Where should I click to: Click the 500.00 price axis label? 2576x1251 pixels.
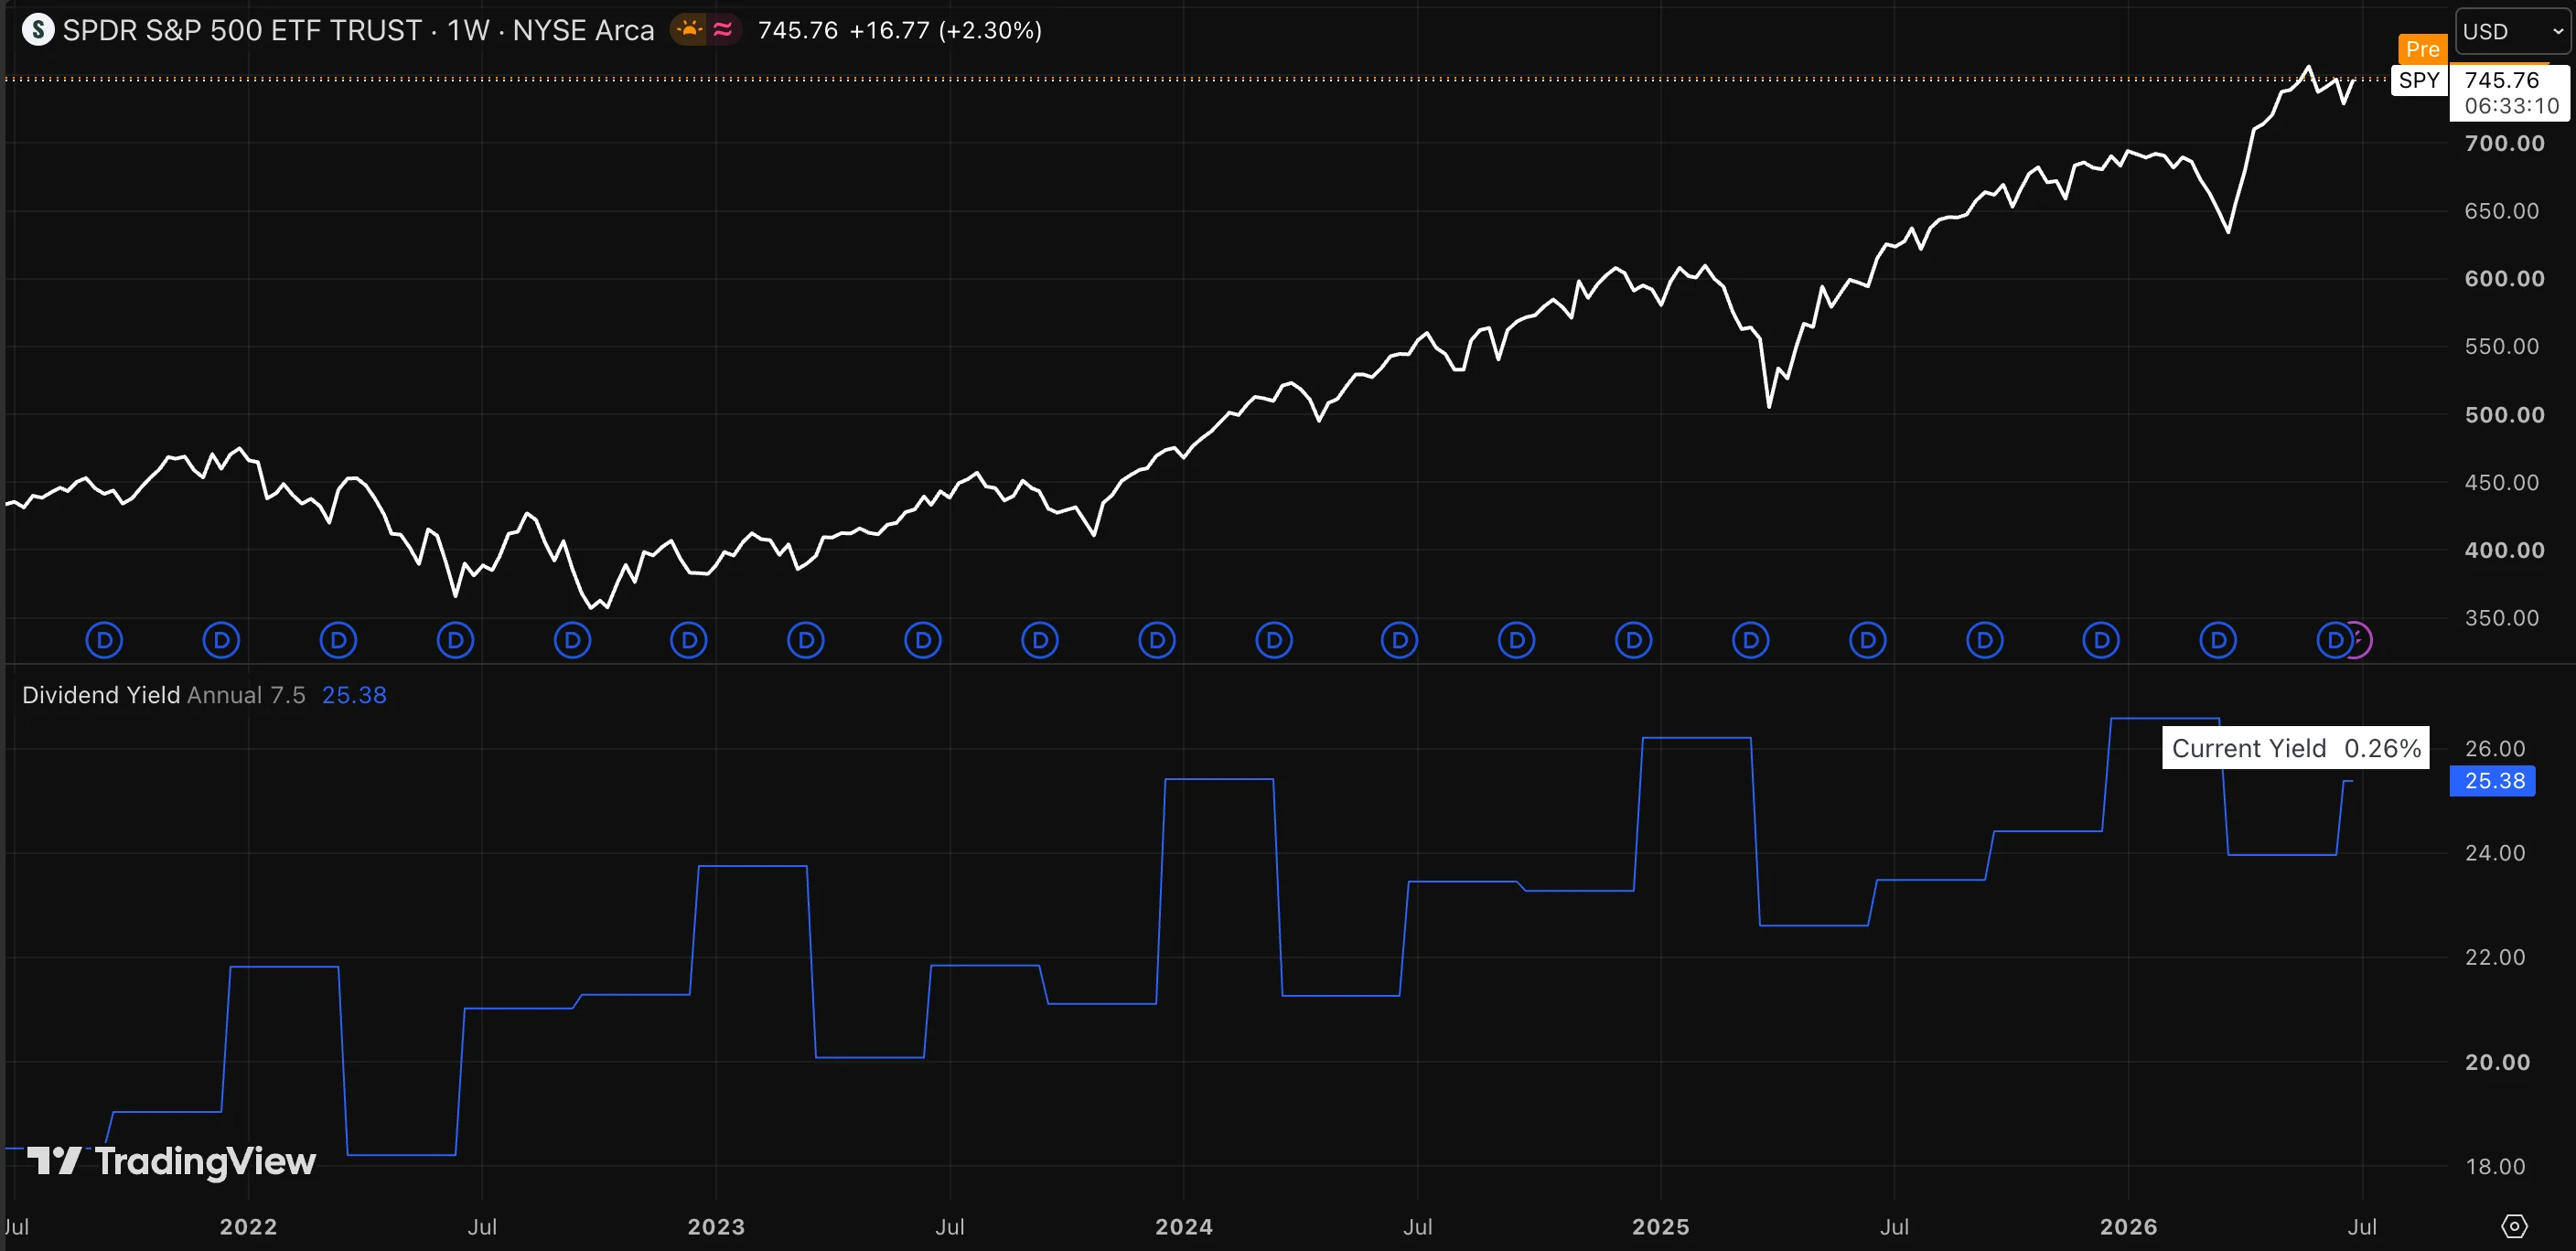click(x=2504, y=414)
